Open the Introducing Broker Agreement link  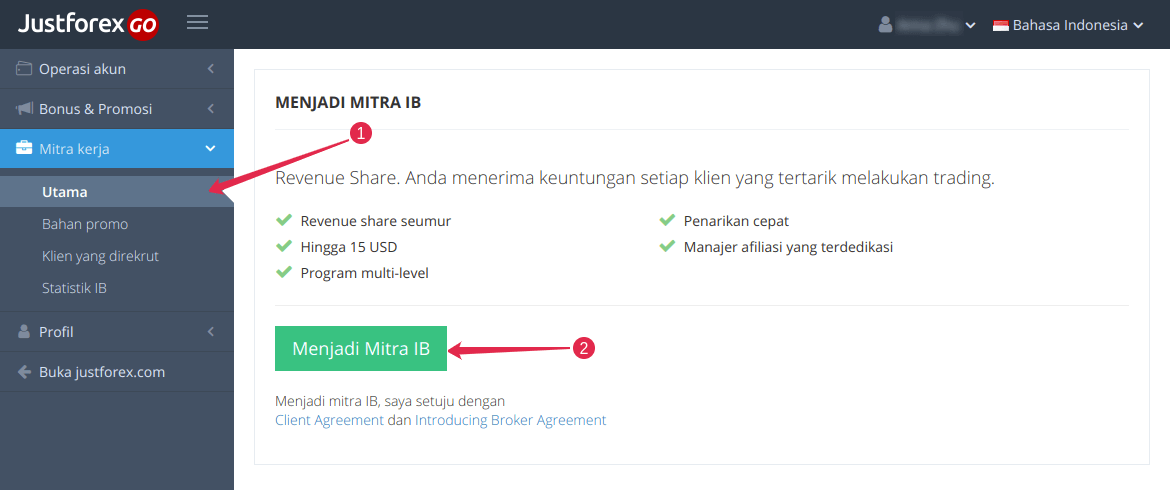pos(510,420)
